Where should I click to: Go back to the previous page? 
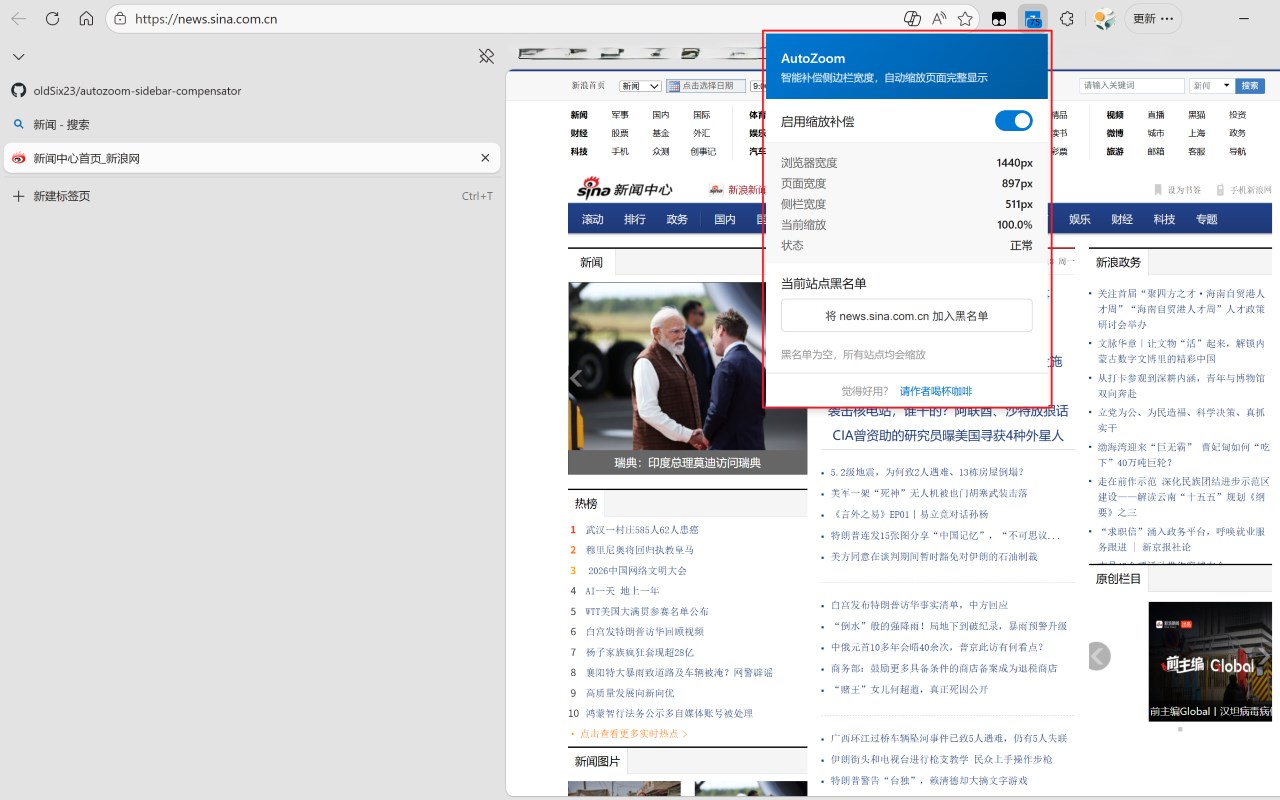19,19
